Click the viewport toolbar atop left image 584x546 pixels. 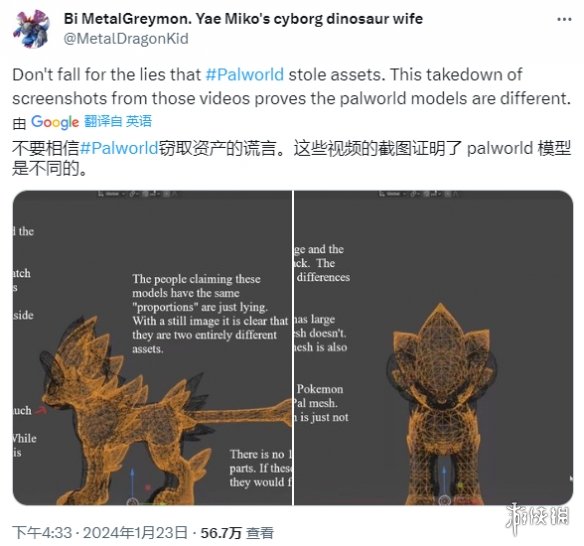click(x=137, y=194)
